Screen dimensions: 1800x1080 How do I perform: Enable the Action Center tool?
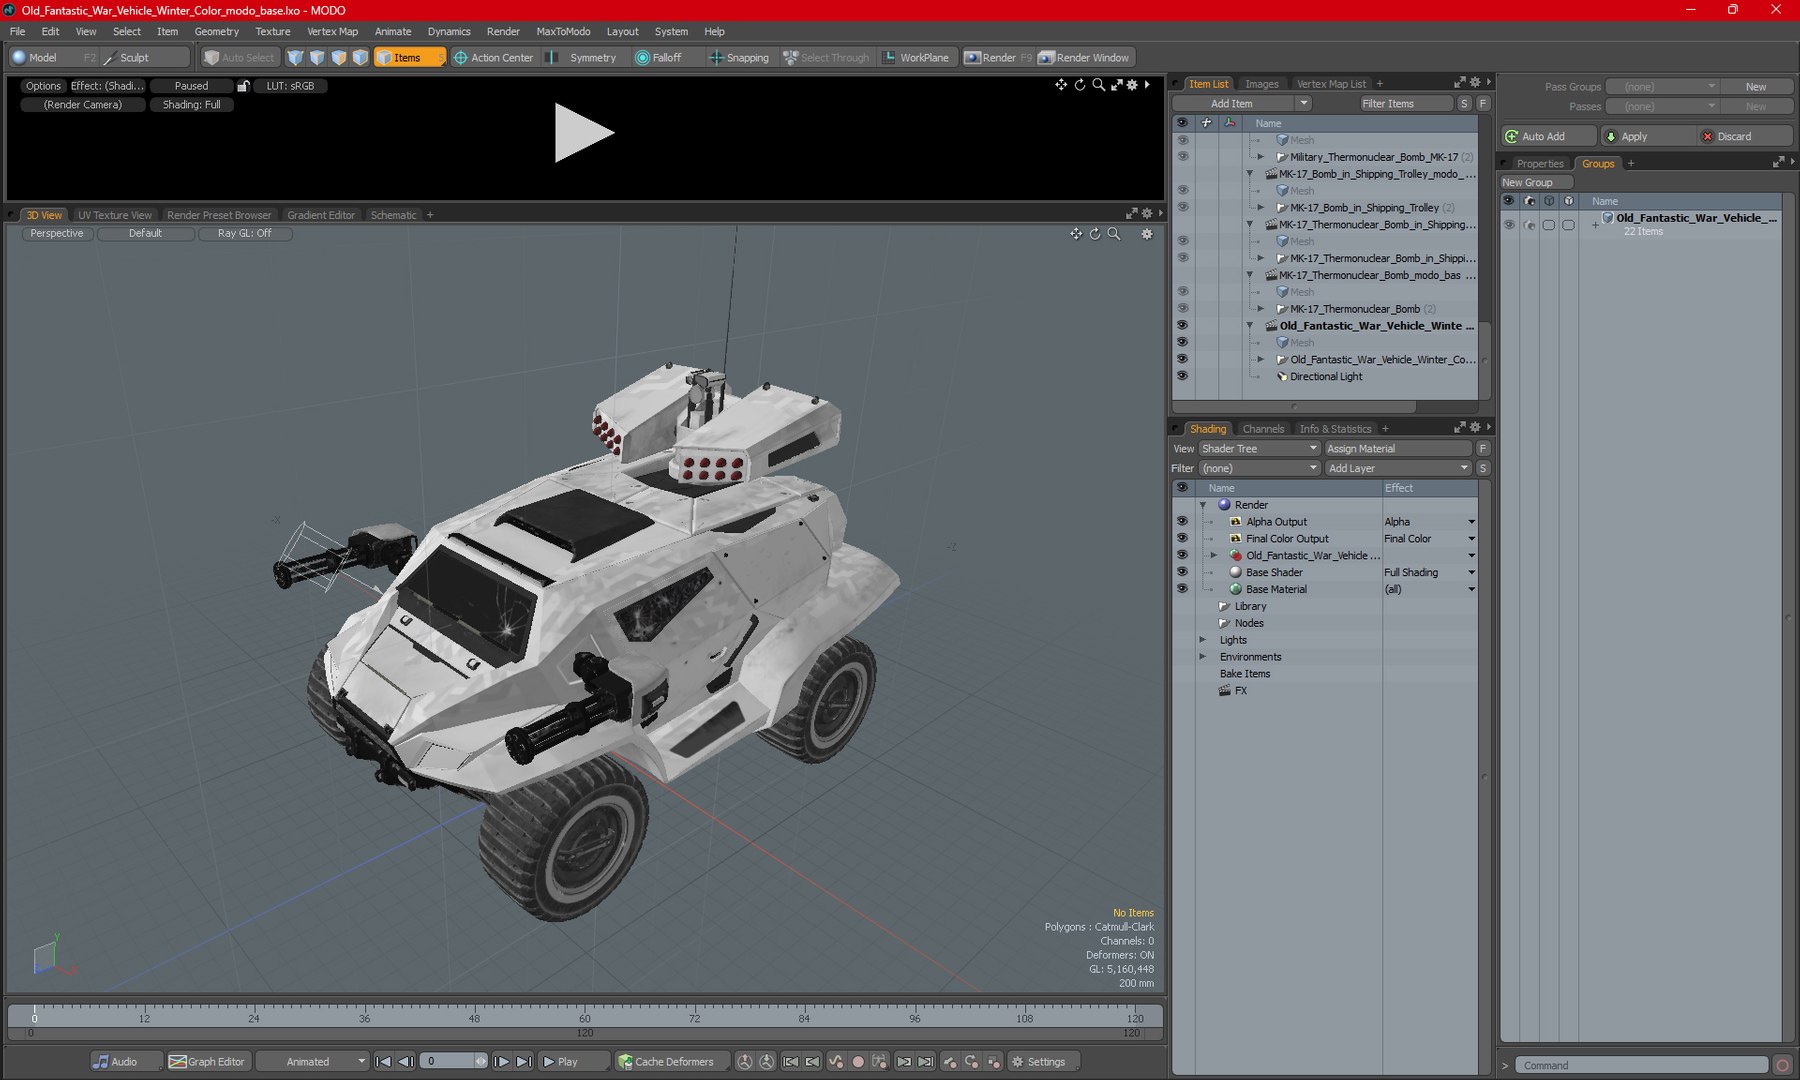494,58
